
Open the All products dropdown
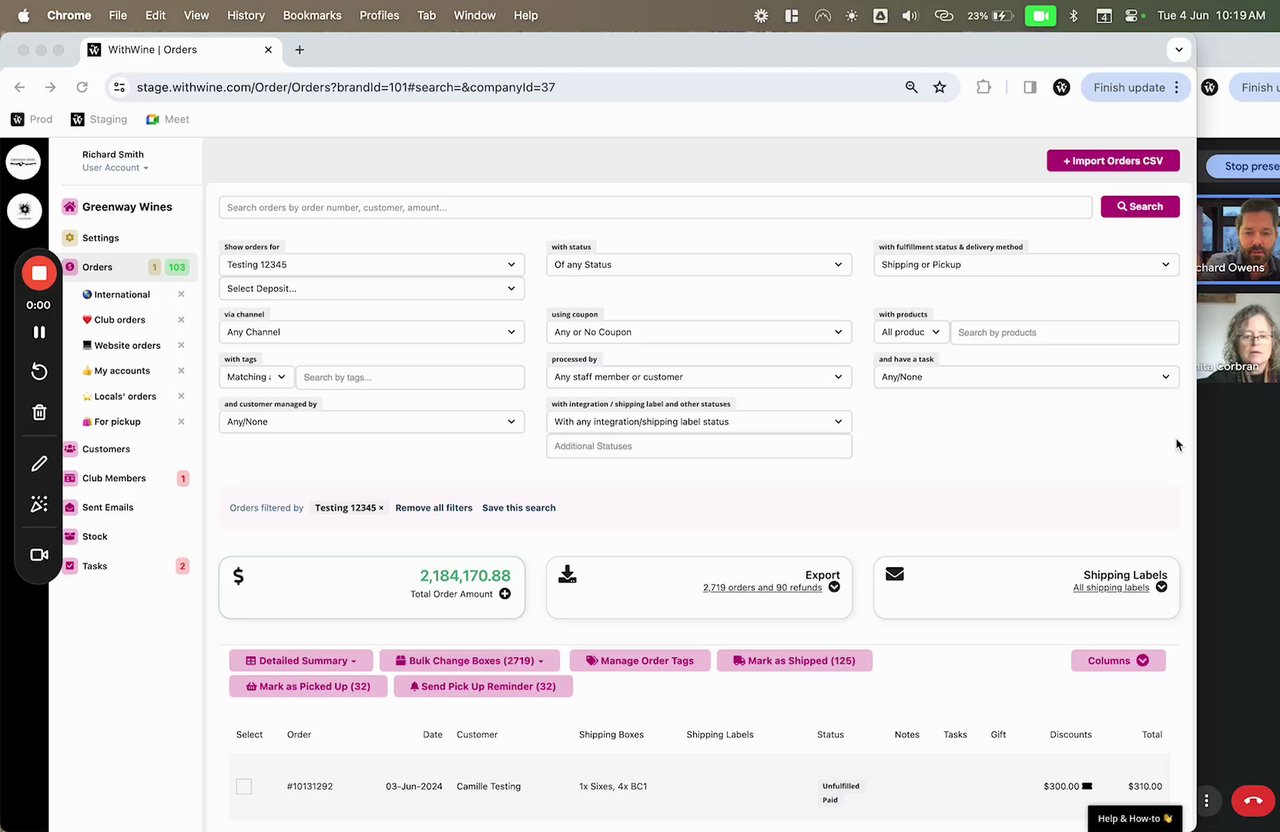[911, 332]
